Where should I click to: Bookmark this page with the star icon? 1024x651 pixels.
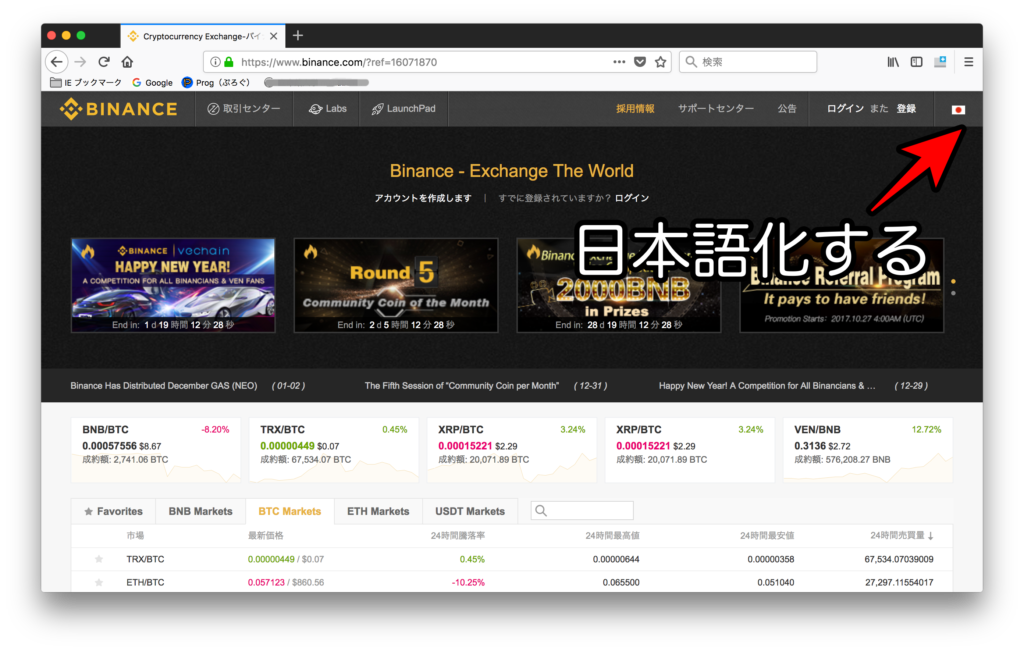click(661, 62)
